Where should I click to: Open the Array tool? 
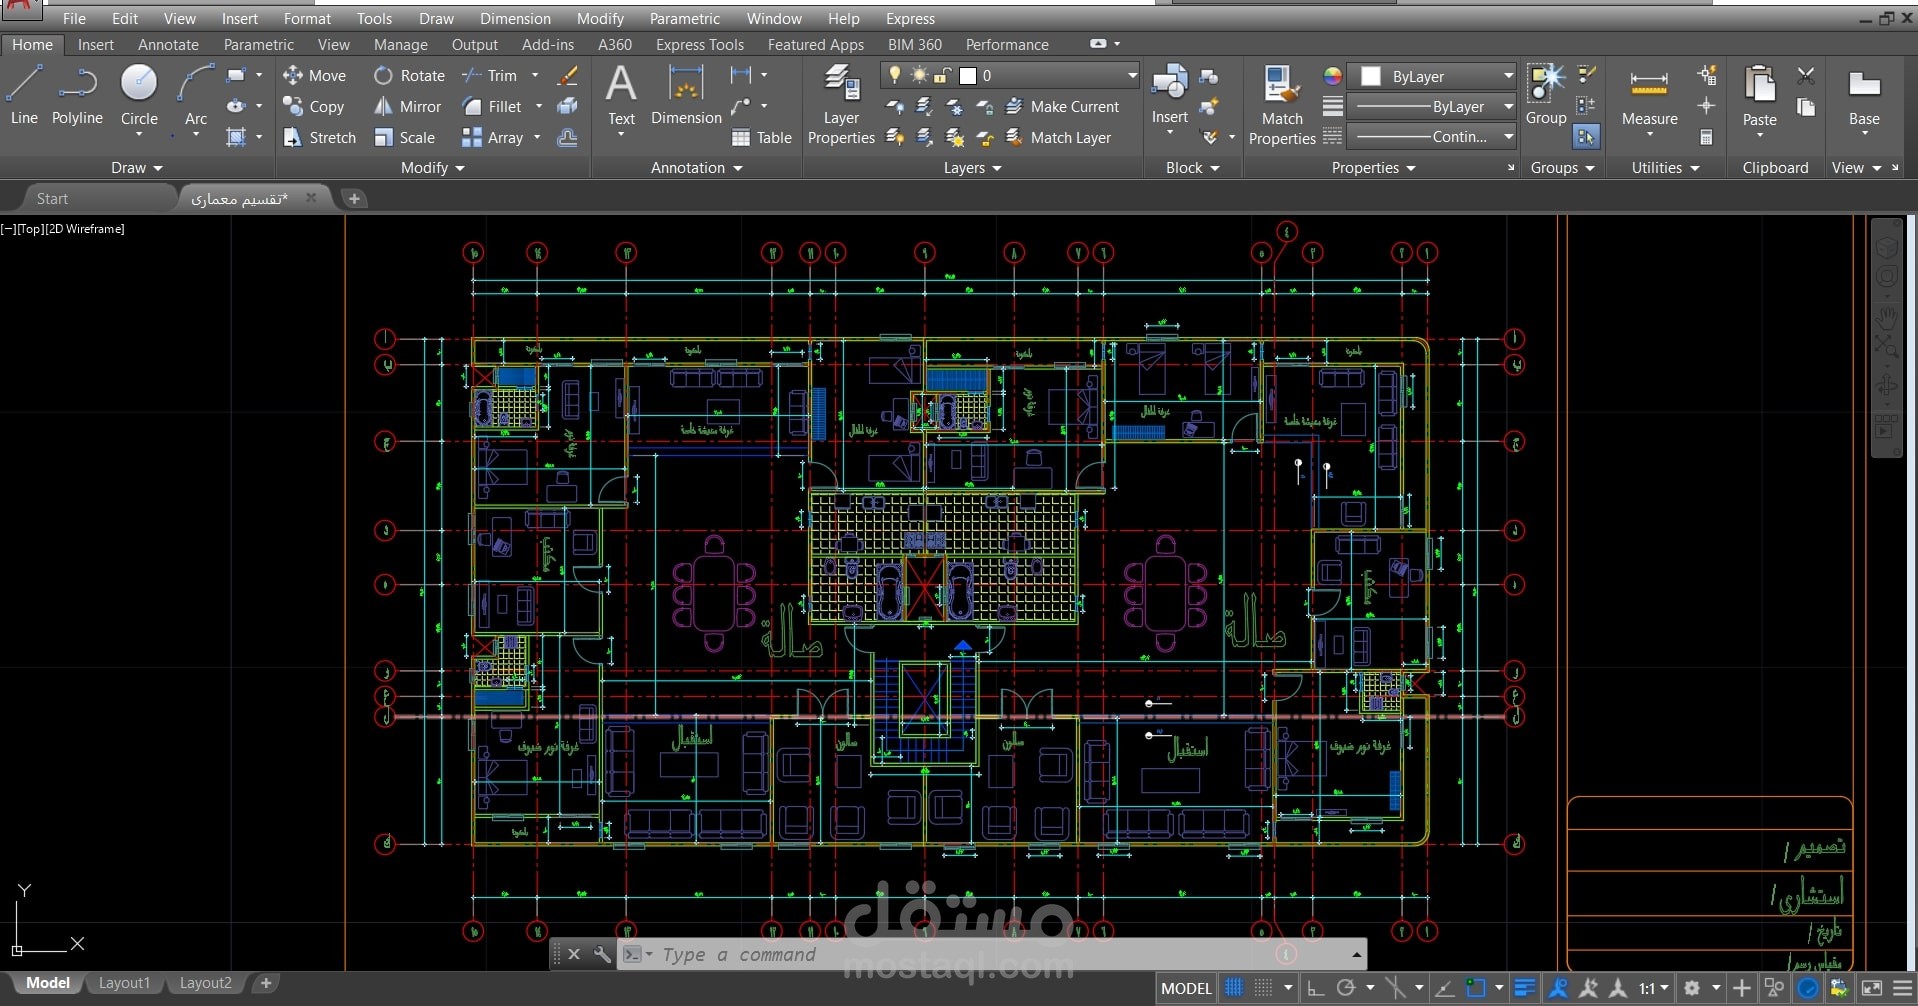493,137
